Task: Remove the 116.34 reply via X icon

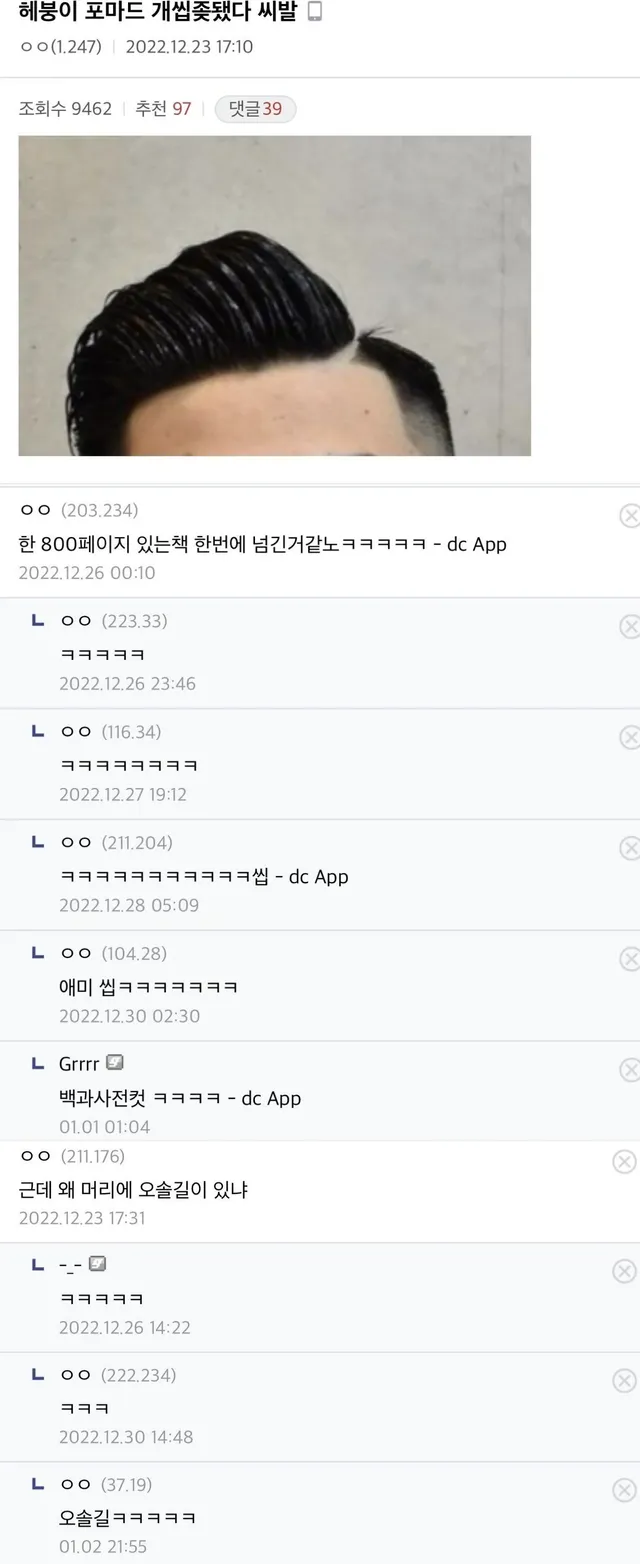Action: (630, 738)
